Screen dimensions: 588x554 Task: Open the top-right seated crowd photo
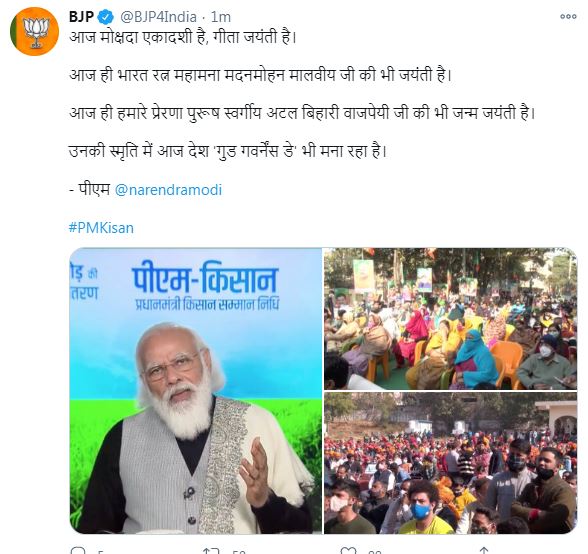tap(450, 319)
